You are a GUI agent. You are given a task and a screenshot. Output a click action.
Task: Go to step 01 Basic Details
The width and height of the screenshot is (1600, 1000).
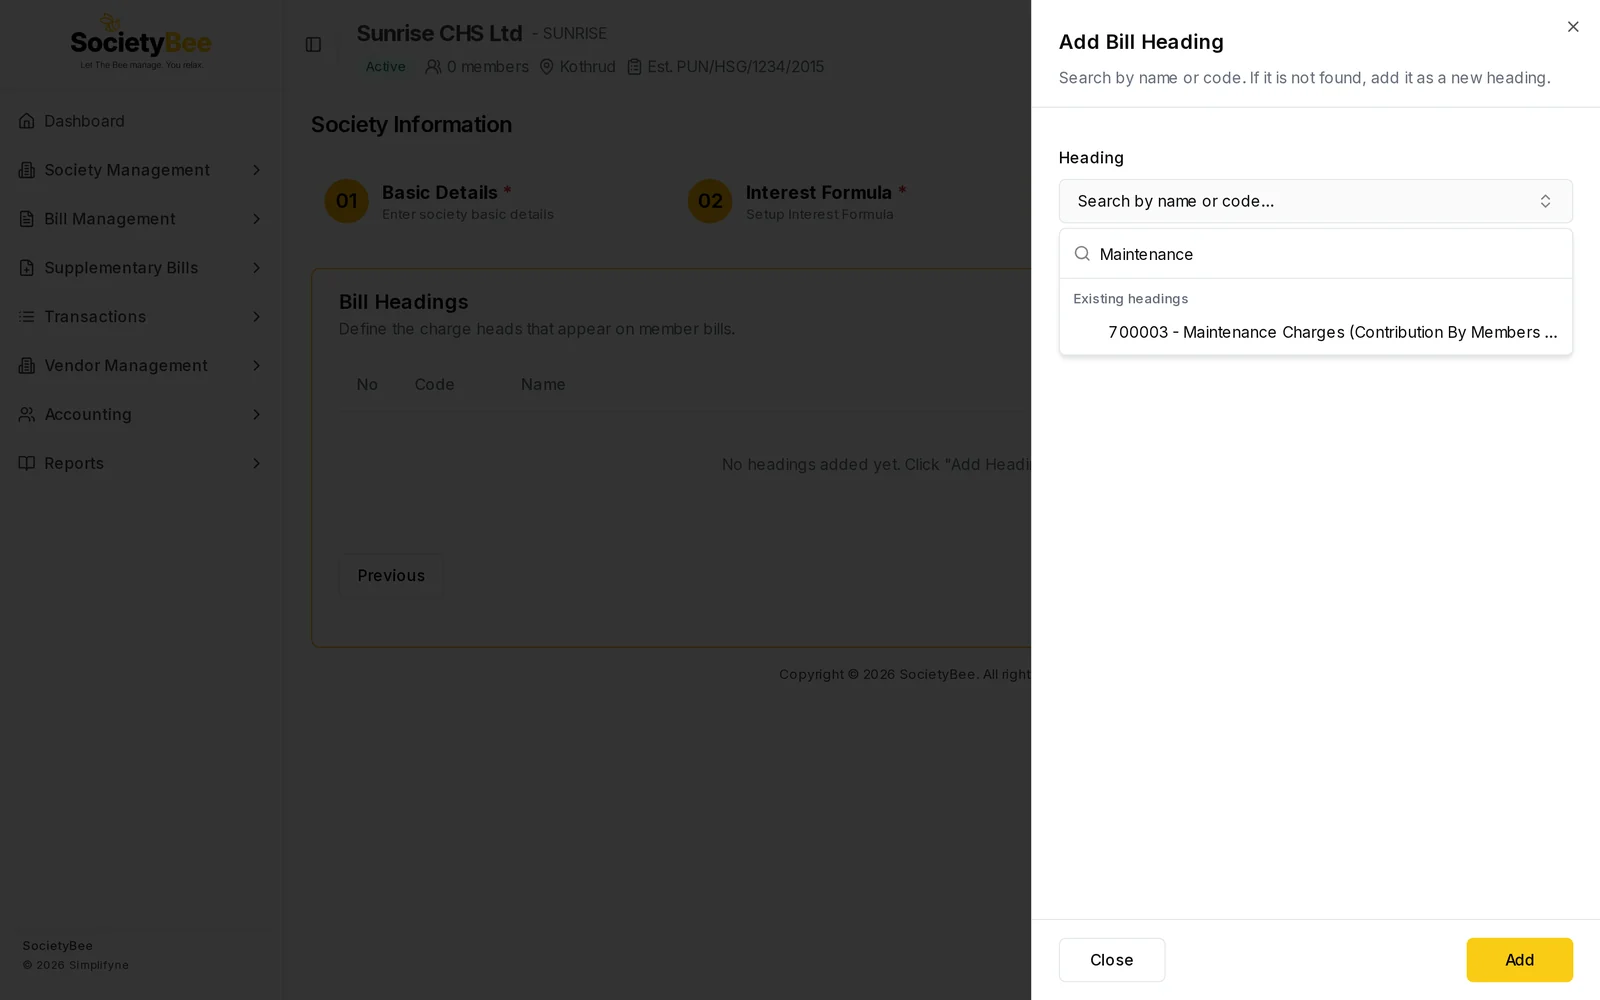click(440, 201)
